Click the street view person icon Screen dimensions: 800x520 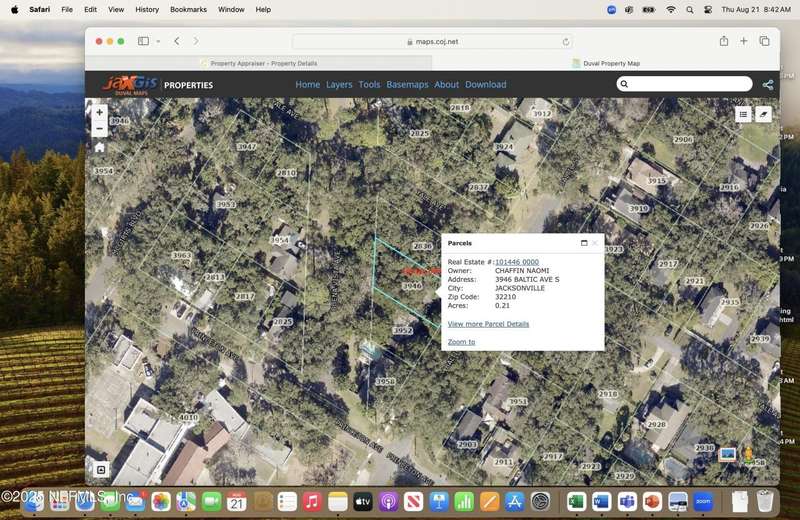pyautogui.click(x=748, y=454)
